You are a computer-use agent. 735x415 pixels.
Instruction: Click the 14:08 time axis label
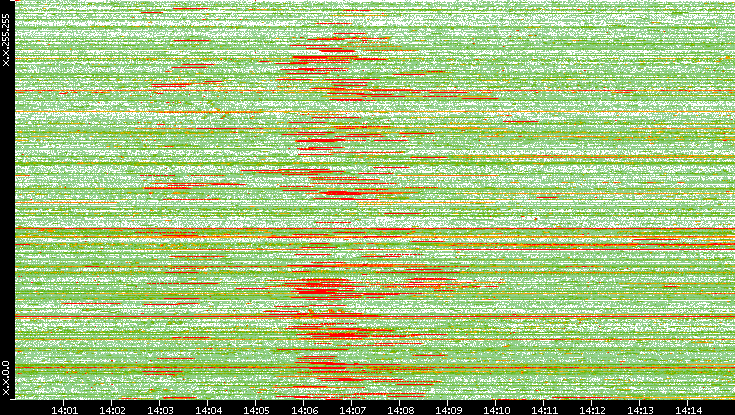point(400,410)
